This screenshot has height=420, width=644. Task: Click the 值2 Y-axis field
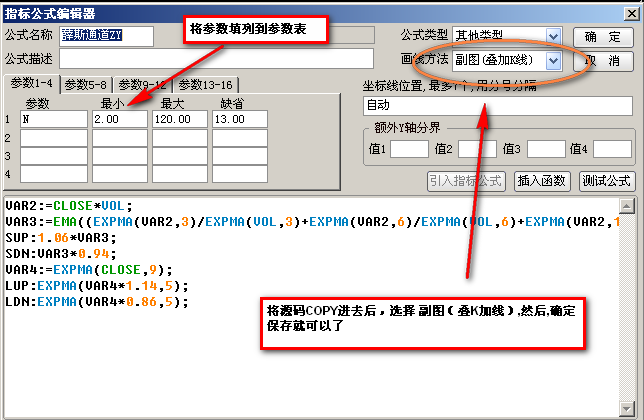477,149
